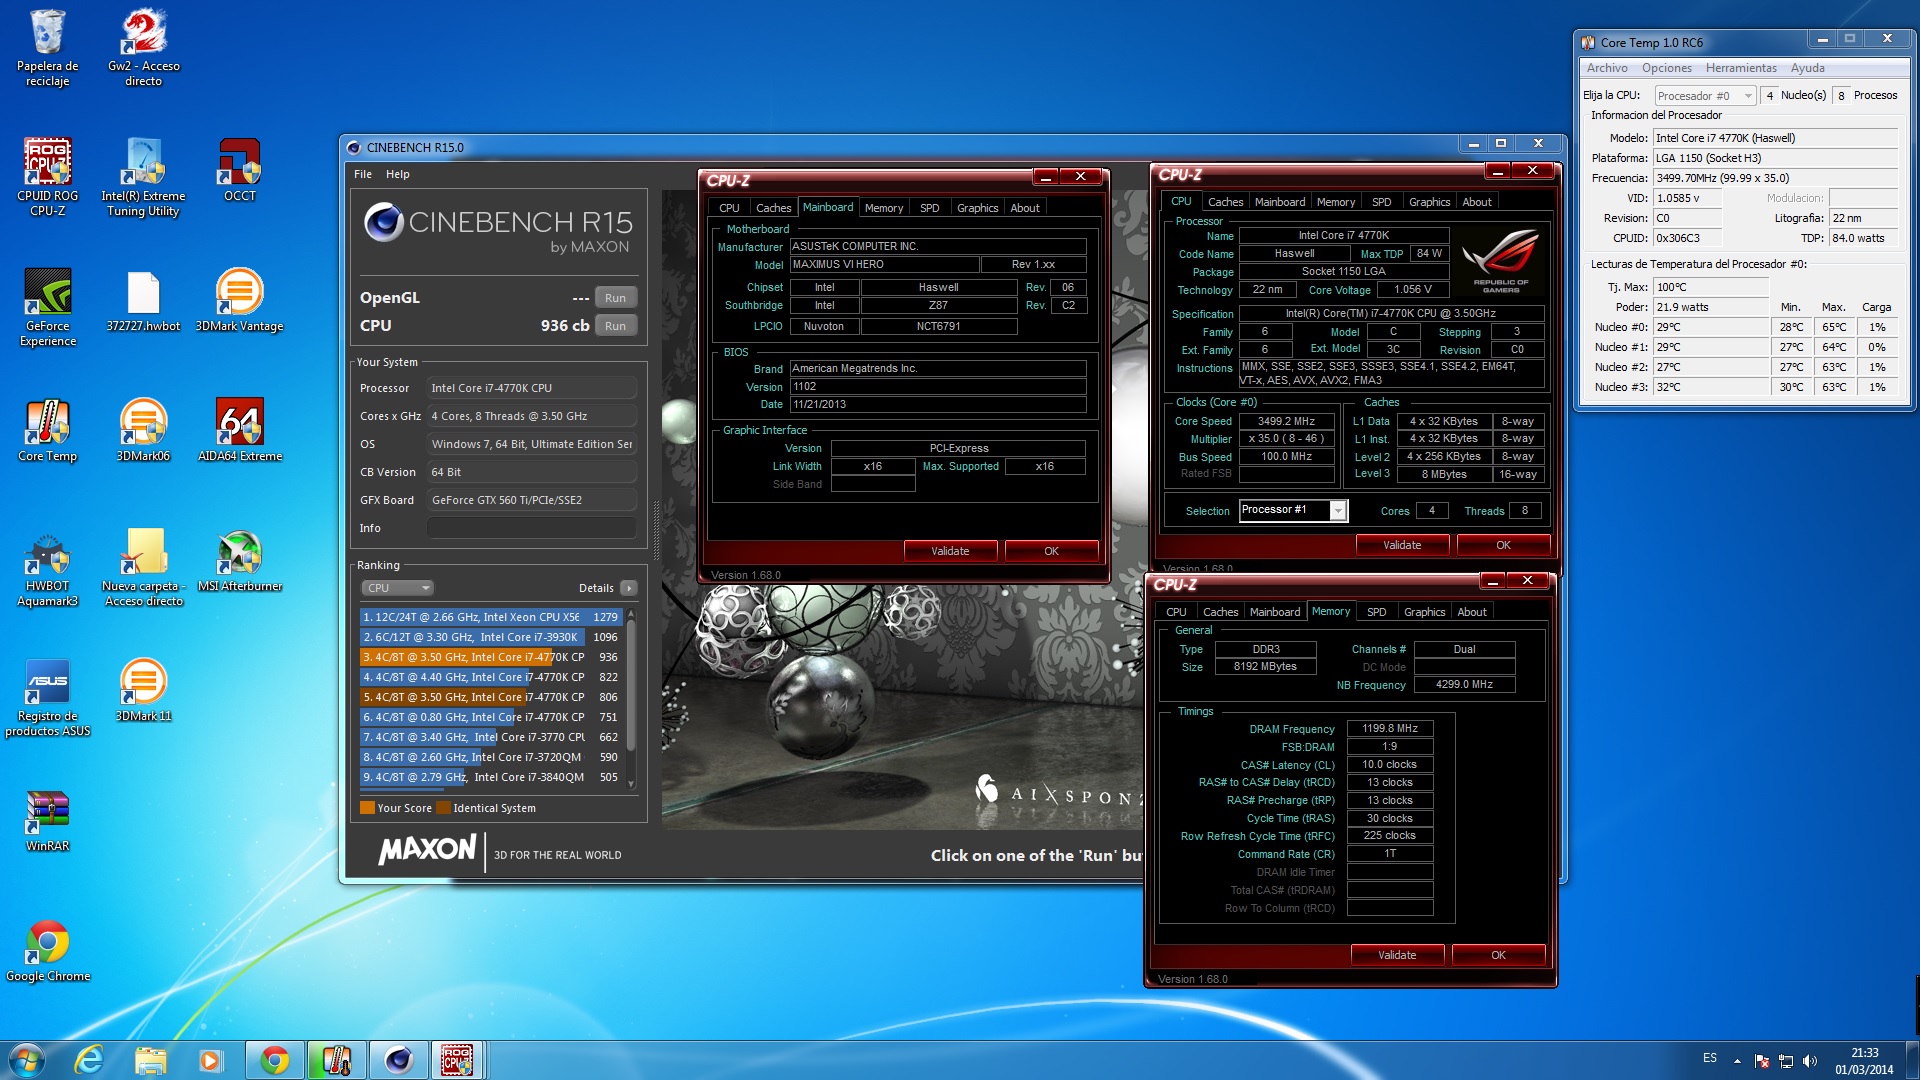
Task: Open Core Temp Opciones menu
Action: [x=1667, y=68]
